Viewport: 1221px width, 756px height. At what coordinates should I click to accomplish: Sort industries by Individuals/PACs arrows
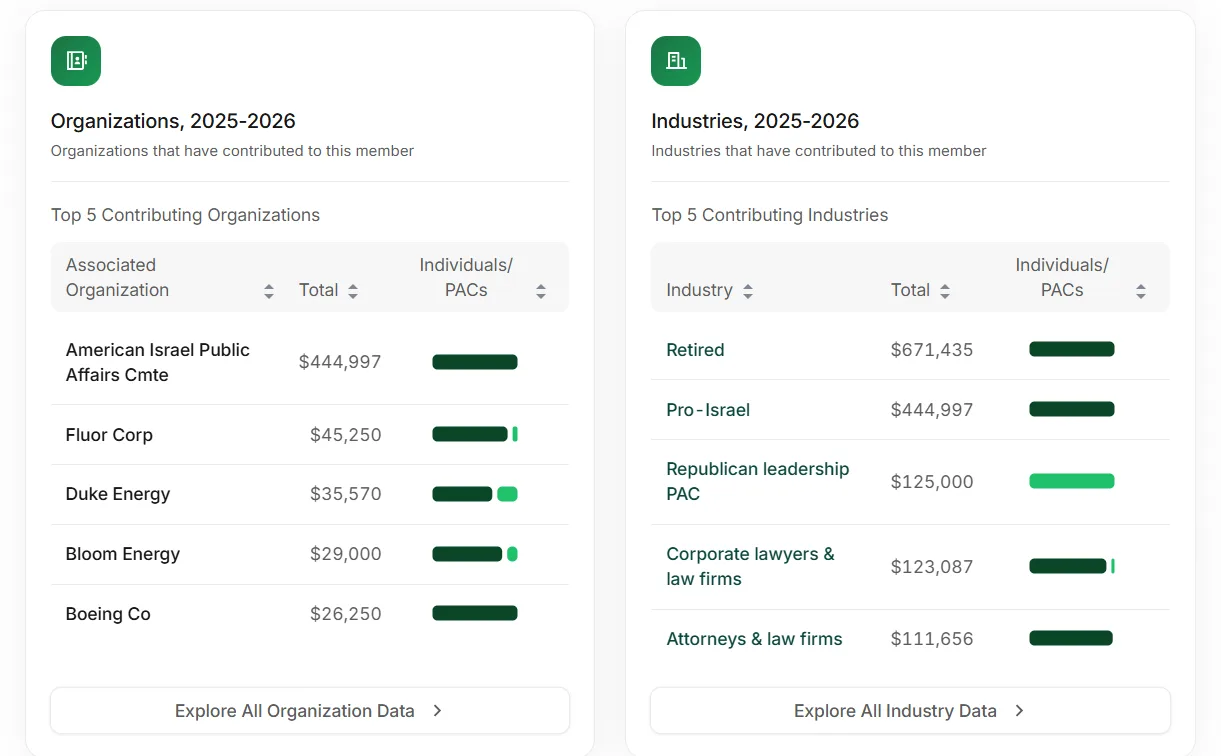pos(1141,291)
